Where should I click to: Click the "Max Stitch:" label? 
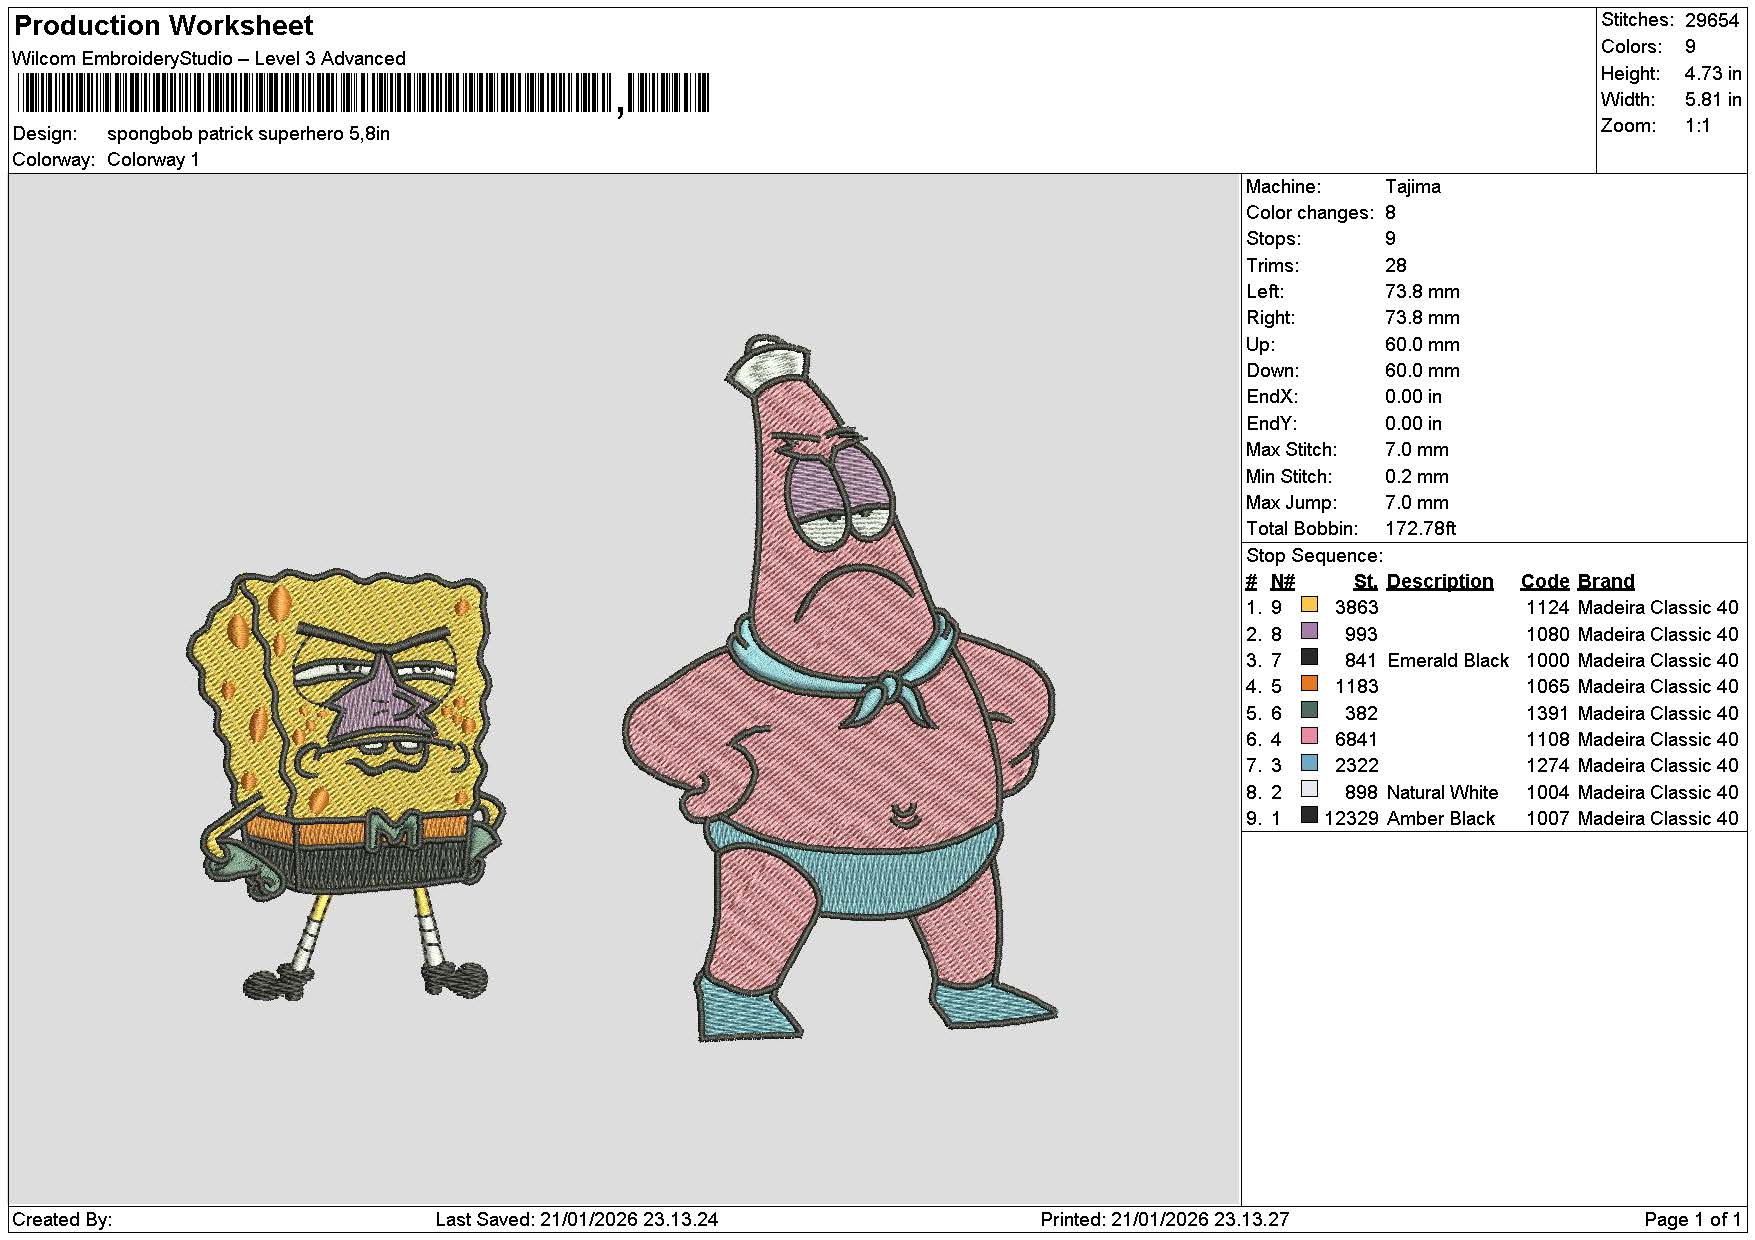pyautogui.click(x=1291, y=450)
